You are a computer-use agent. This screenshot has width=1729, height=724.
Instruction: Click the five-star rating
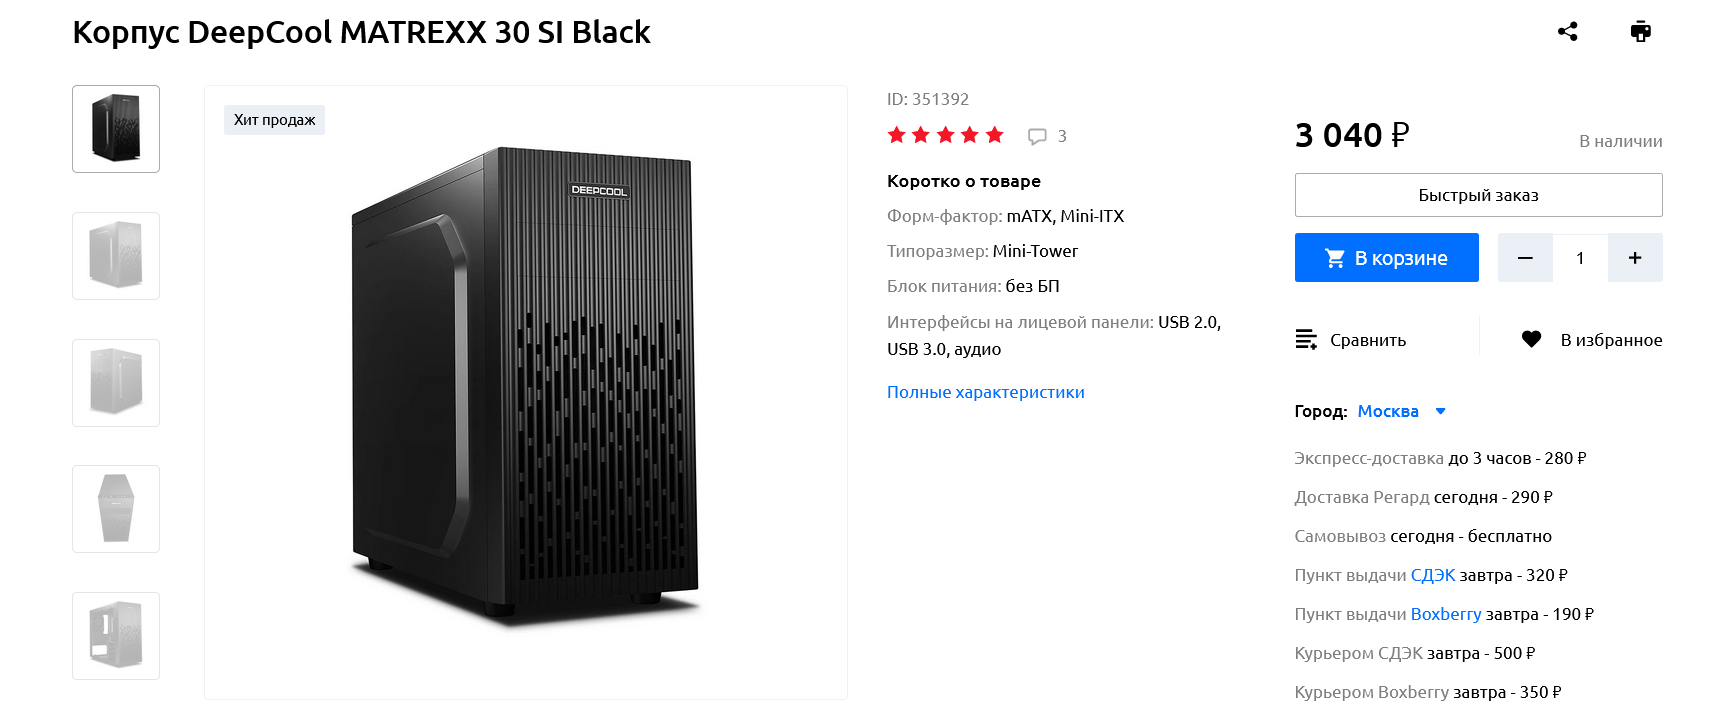pos(945,135)
